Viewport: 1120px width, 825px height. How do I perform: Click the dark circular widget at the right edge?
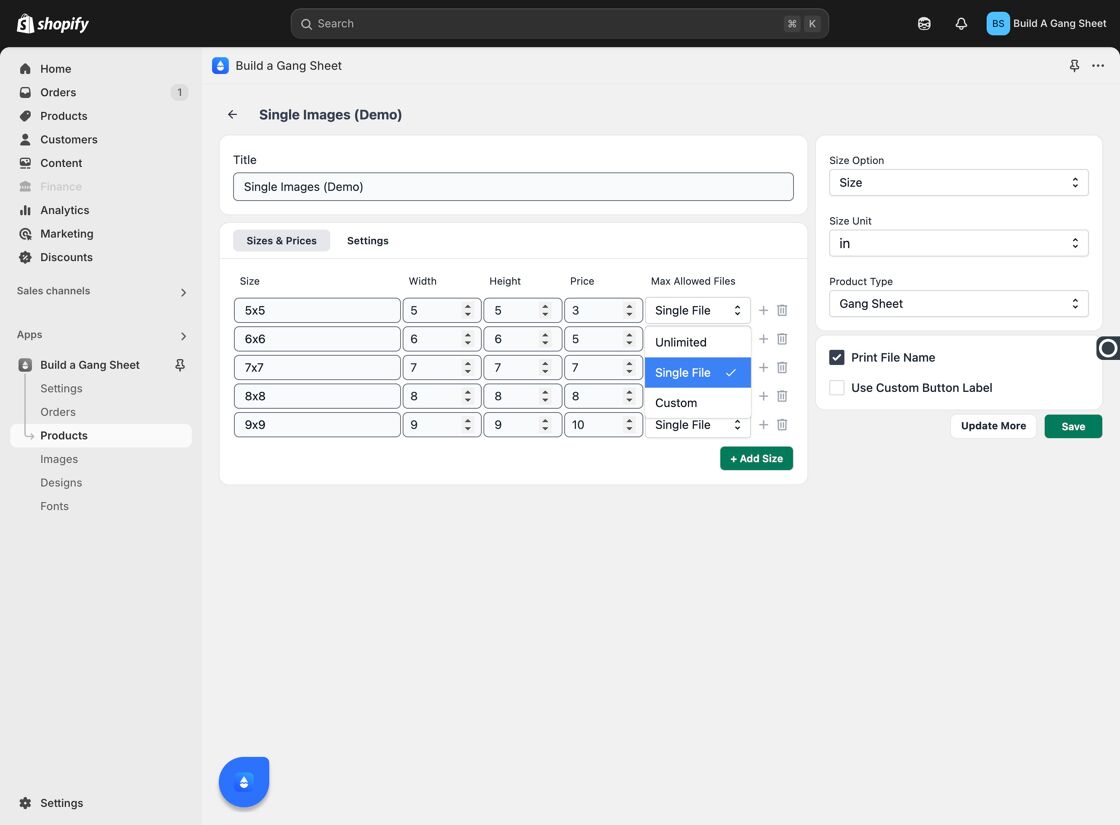(x=1108, y=348)
